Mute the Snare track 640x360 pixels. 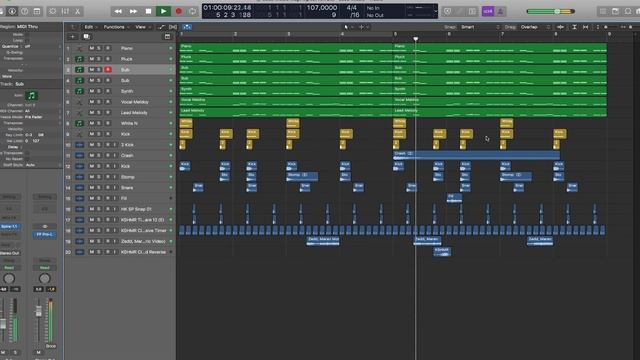point(91,188)
